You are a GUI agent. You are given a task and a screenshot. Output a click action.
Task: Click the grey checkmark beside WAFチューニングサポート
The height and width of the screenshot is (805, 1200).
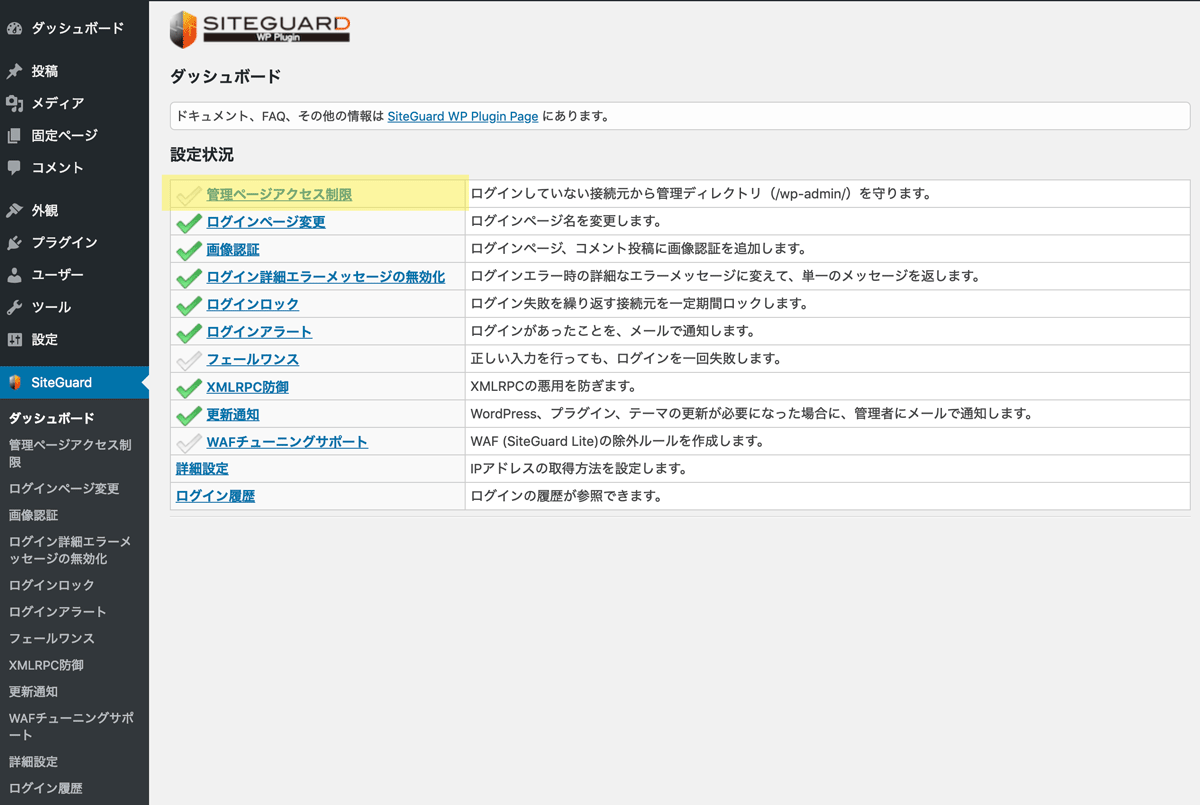(x=188, y=441)
